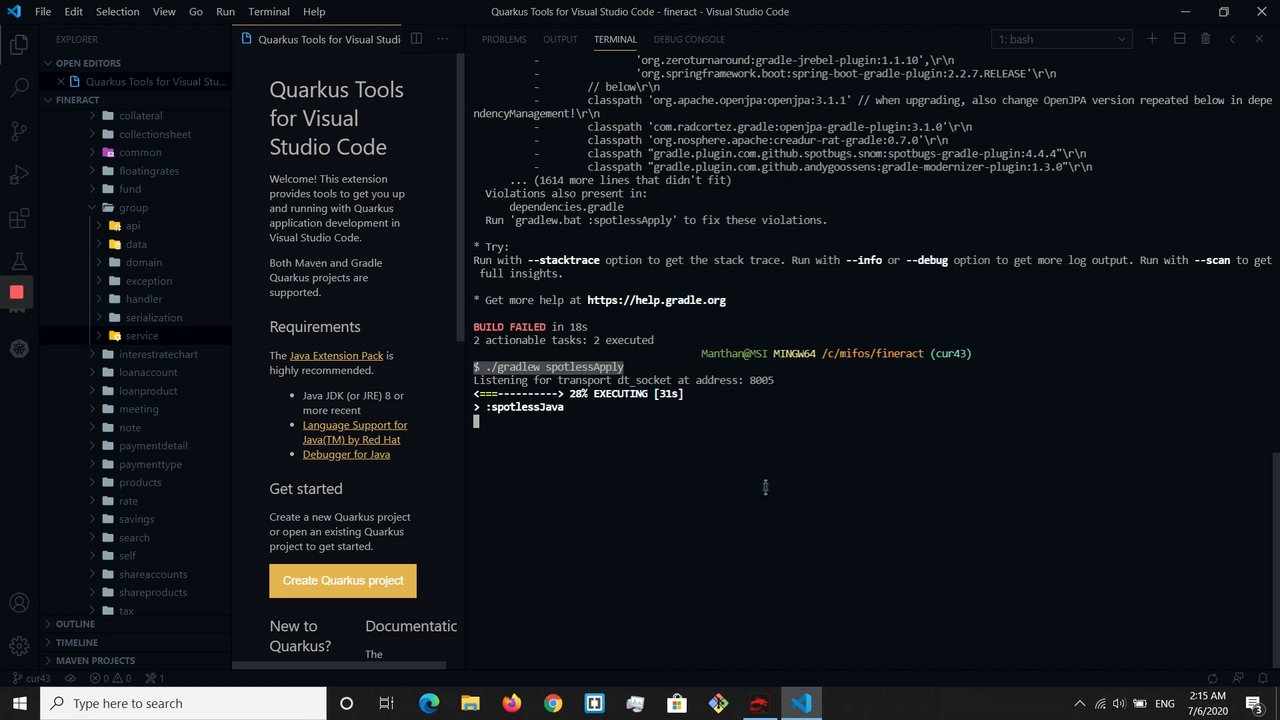Image resolution: width=1280 pixels, height=720 pixels.
Task: Open the Kubernetes helm-wheel view
Action: tap(19, 349)
